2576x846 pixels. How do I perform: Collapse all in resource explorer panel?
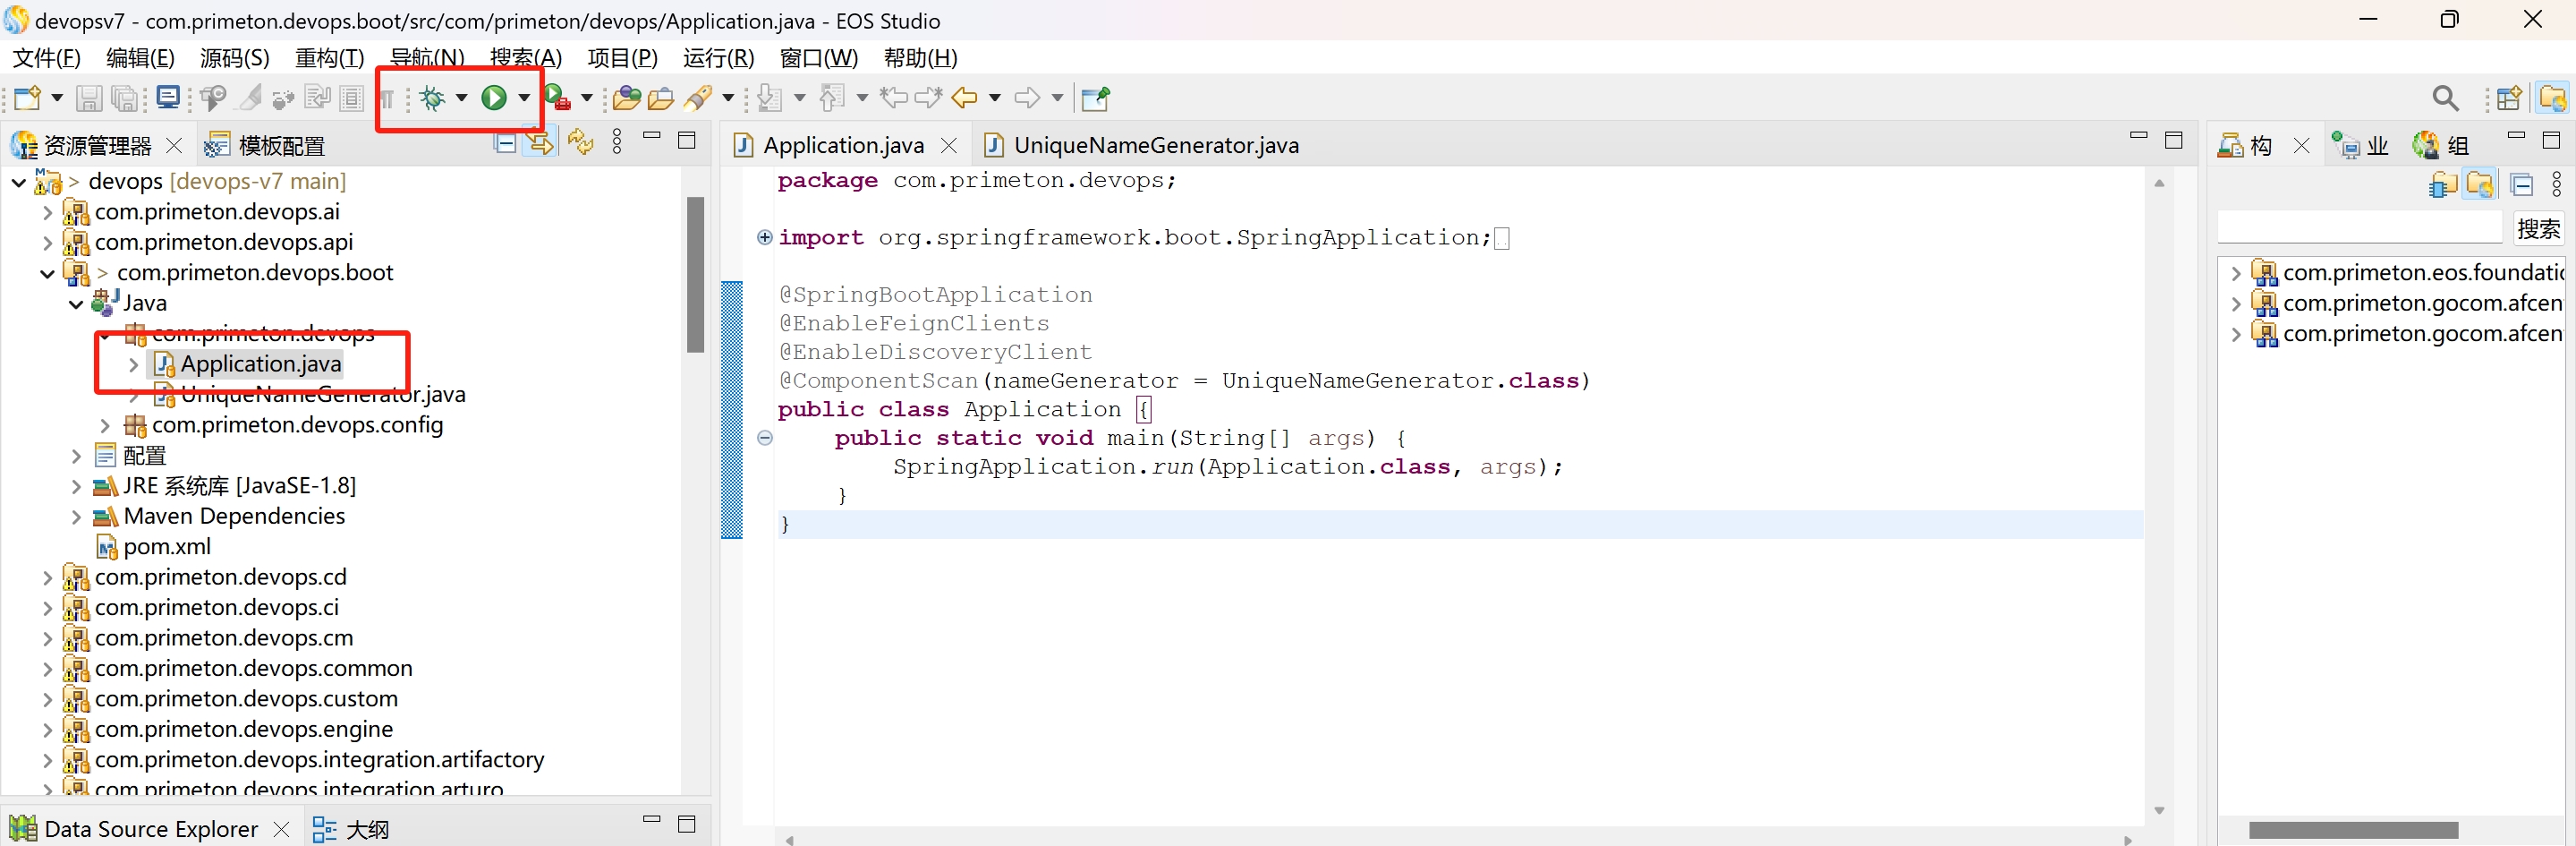(x=506, y=144)
